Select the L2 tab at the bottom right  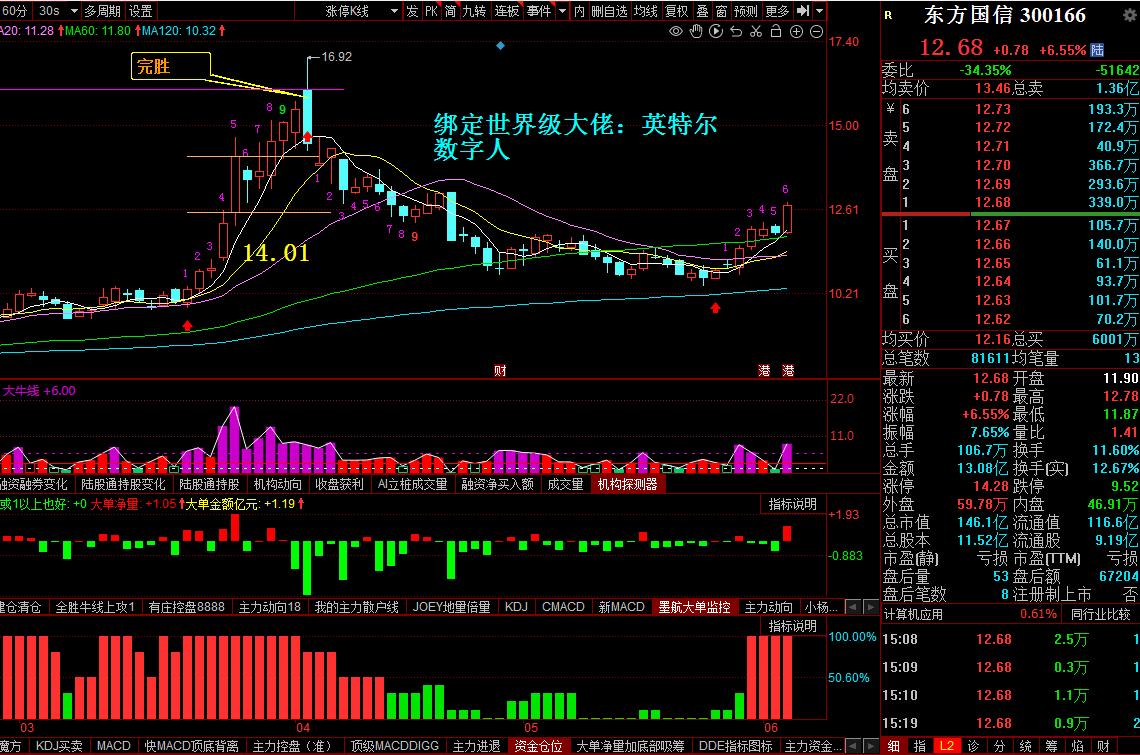click(x=947, y=746)
